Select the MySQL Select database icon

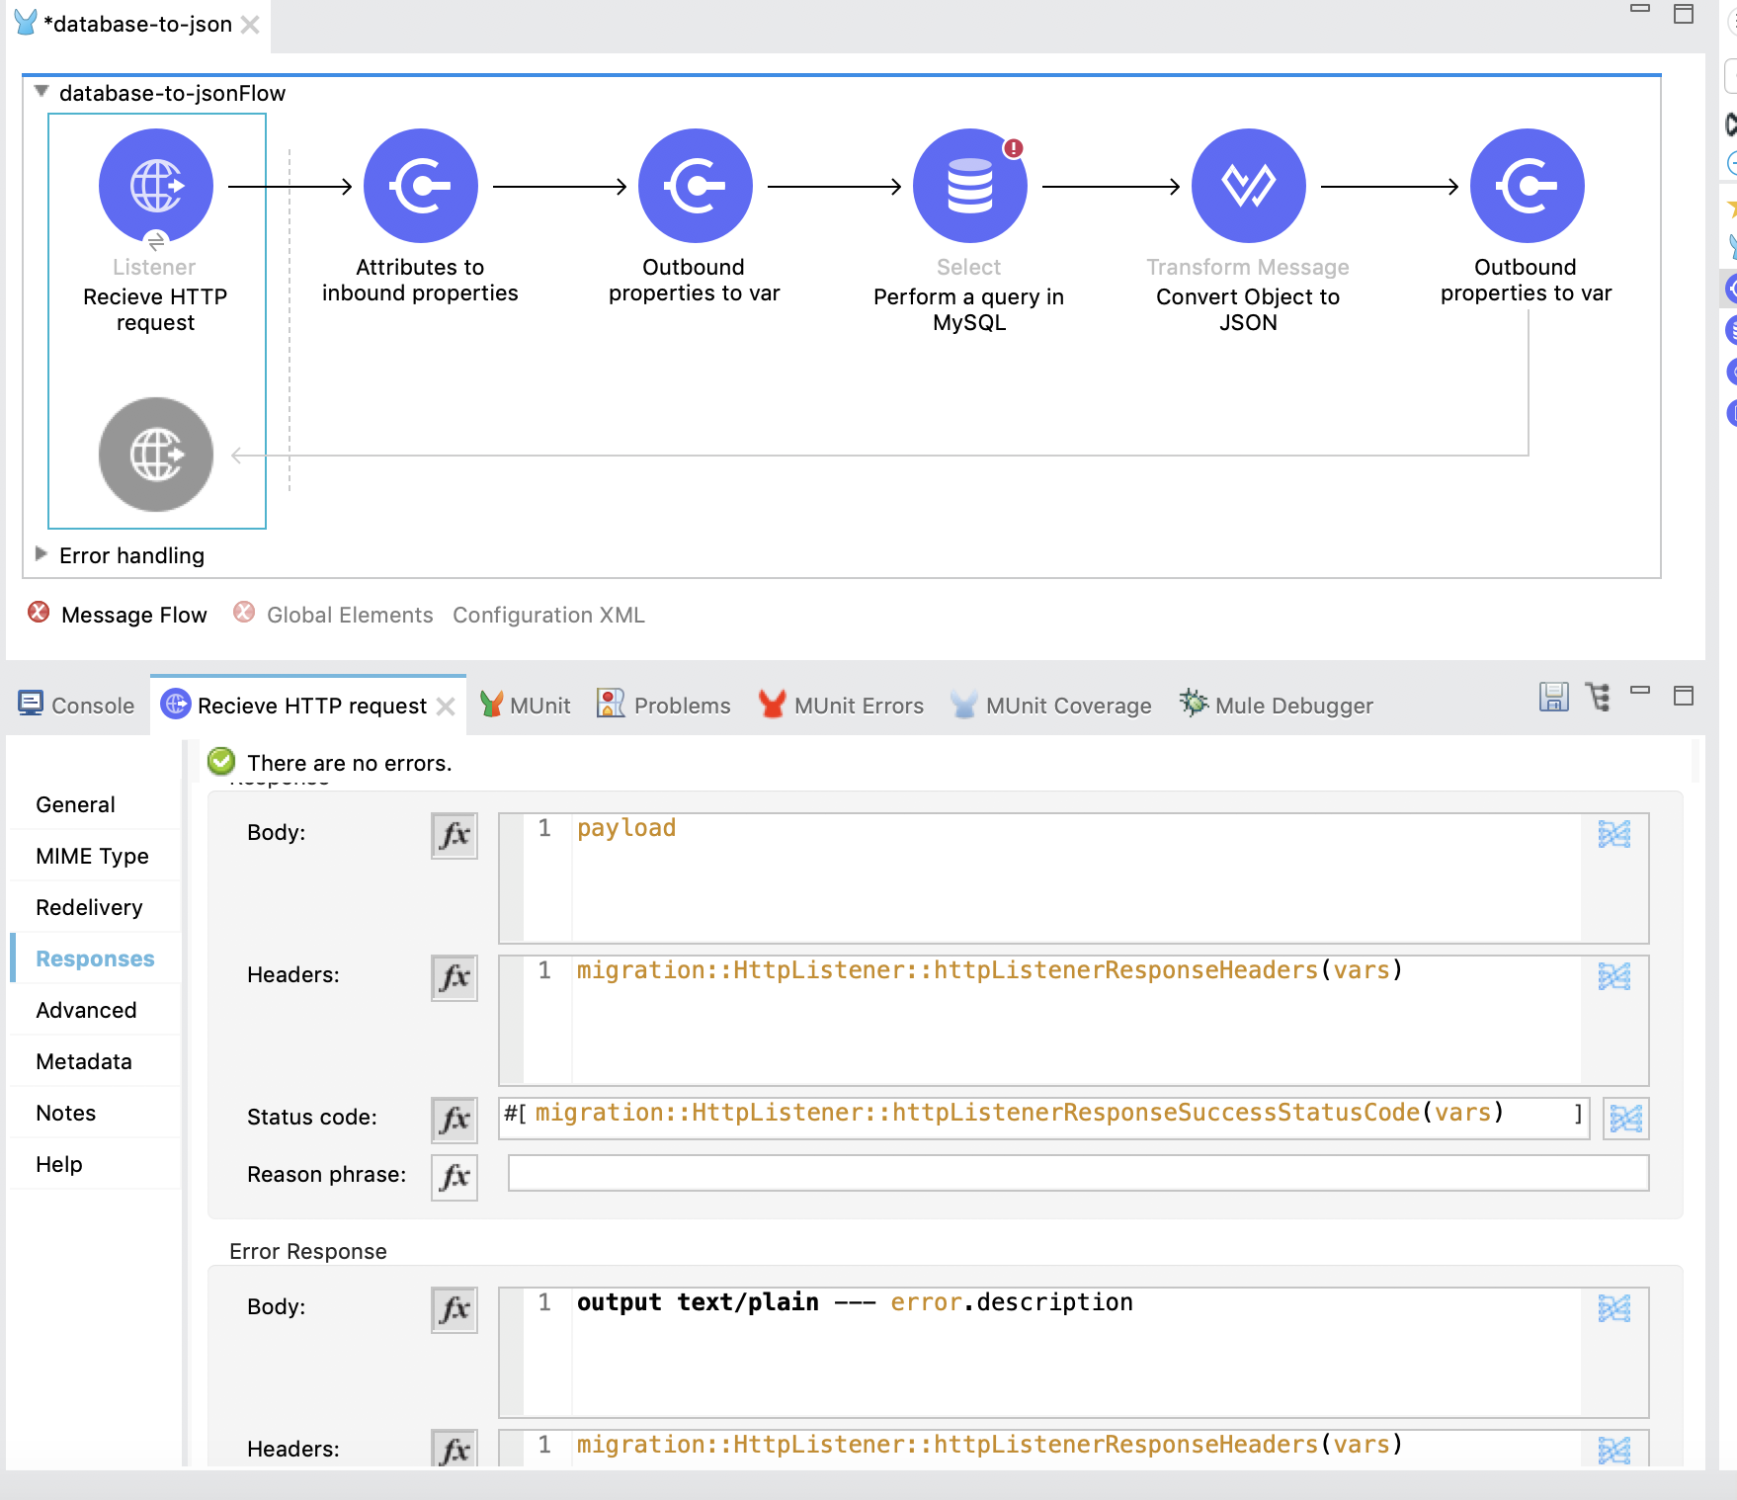(969, 186)
